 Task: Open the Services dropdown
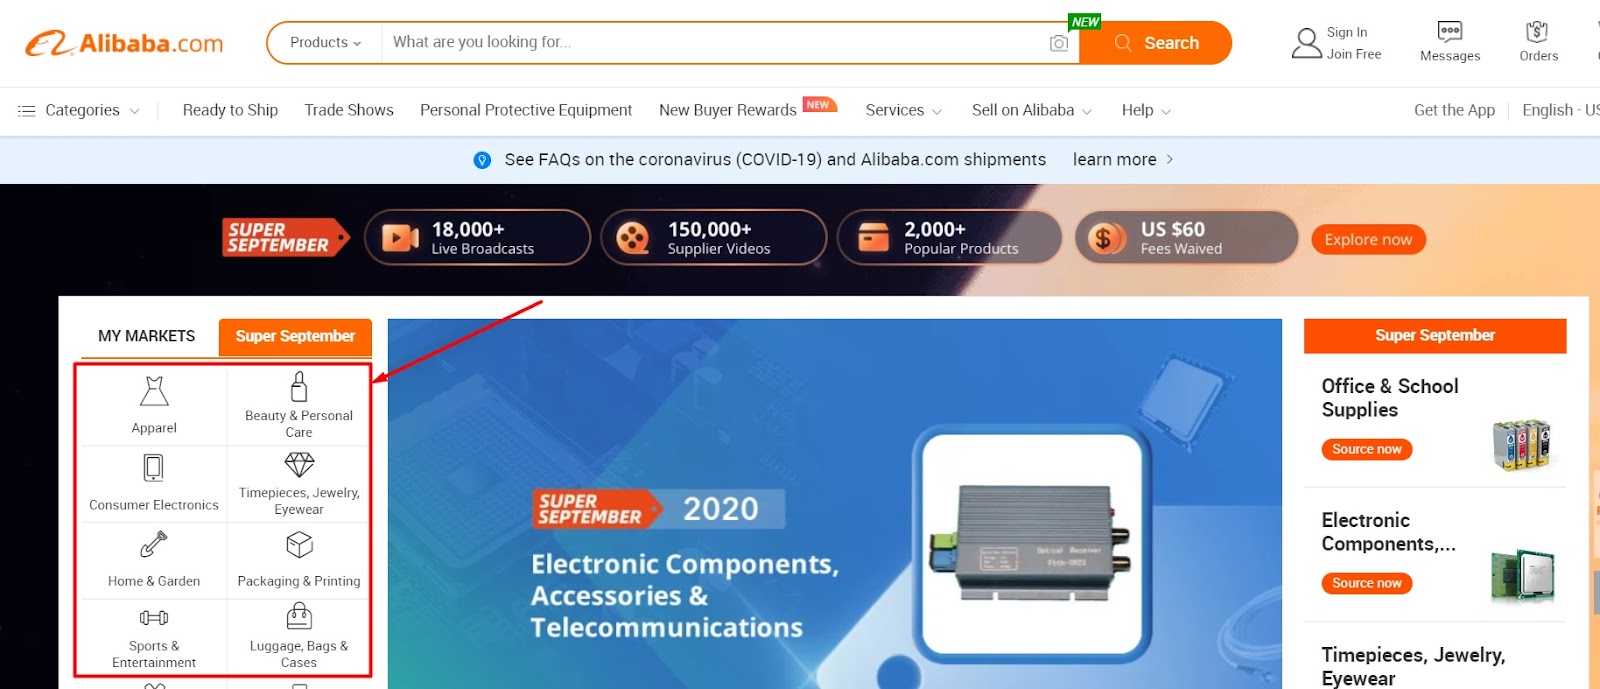[903, 110]
